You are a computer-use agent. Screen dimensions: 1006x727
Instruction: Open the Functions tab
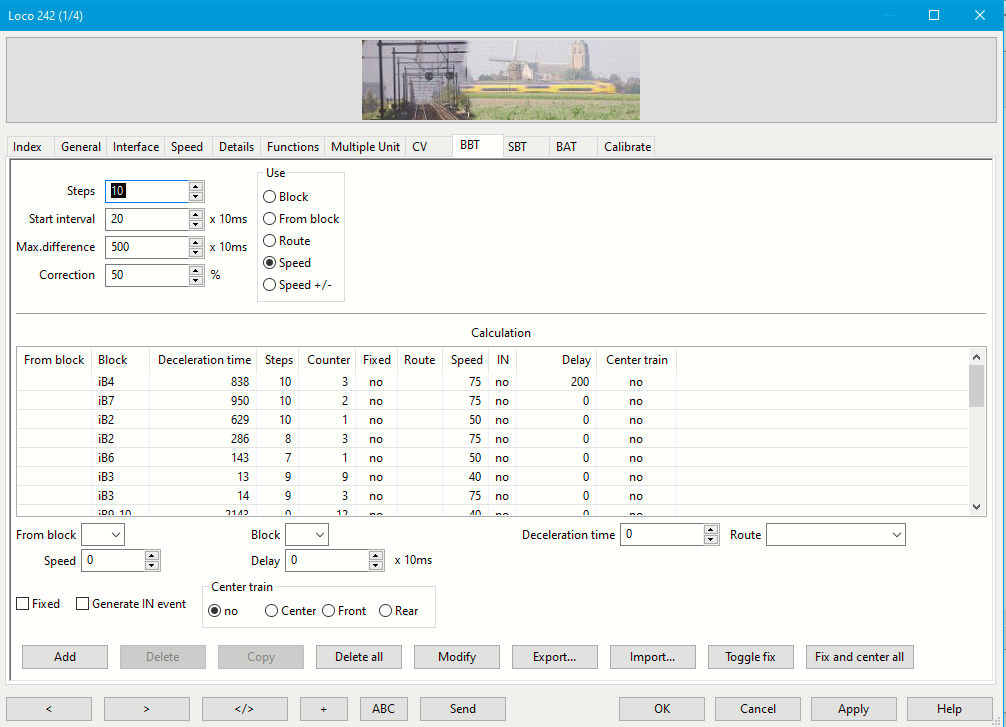[x=293, y=147]
